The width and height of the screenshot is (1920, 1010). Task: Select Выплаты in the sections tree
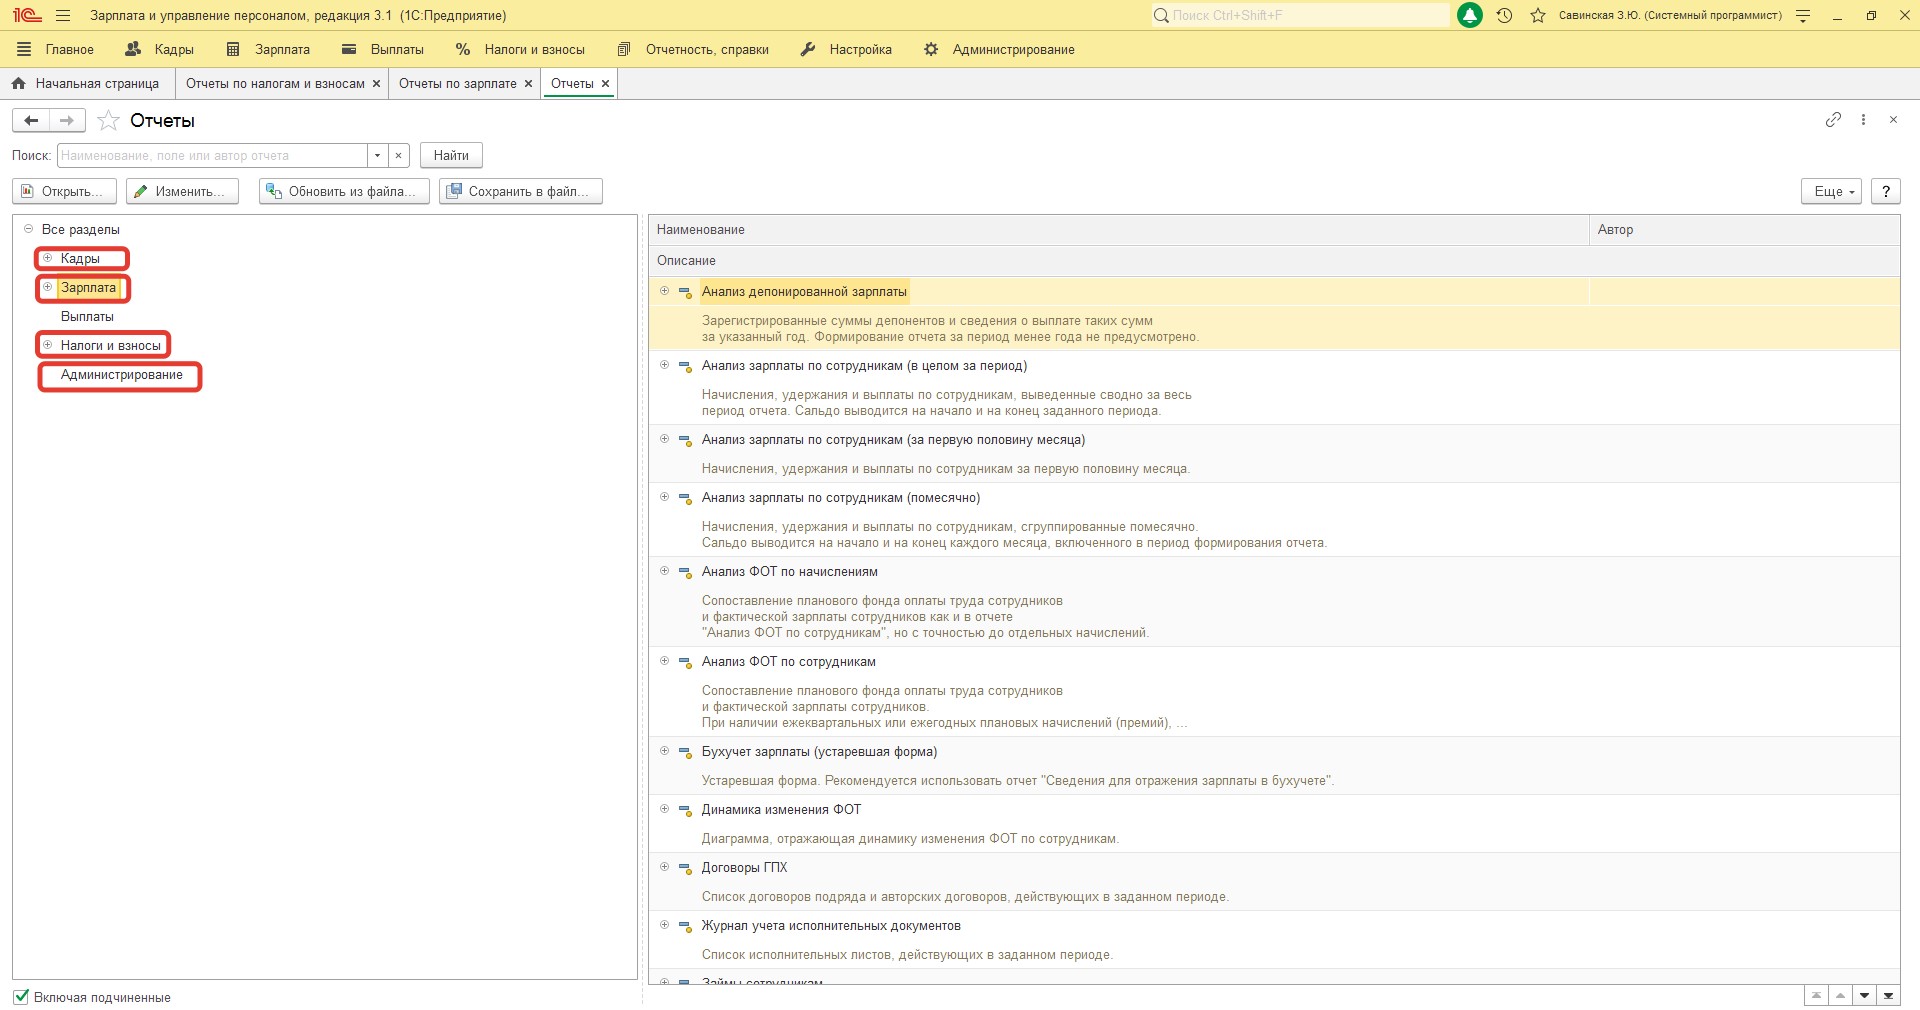pyautogui.click(x=87, y=316)
